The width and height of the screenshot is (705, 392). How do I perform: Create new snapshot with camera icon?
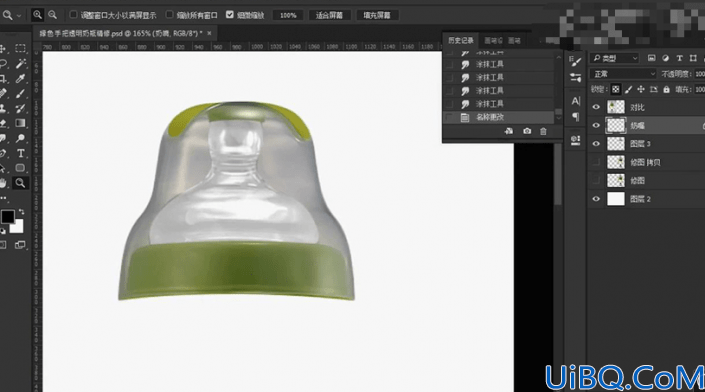[x=527, y=131]
